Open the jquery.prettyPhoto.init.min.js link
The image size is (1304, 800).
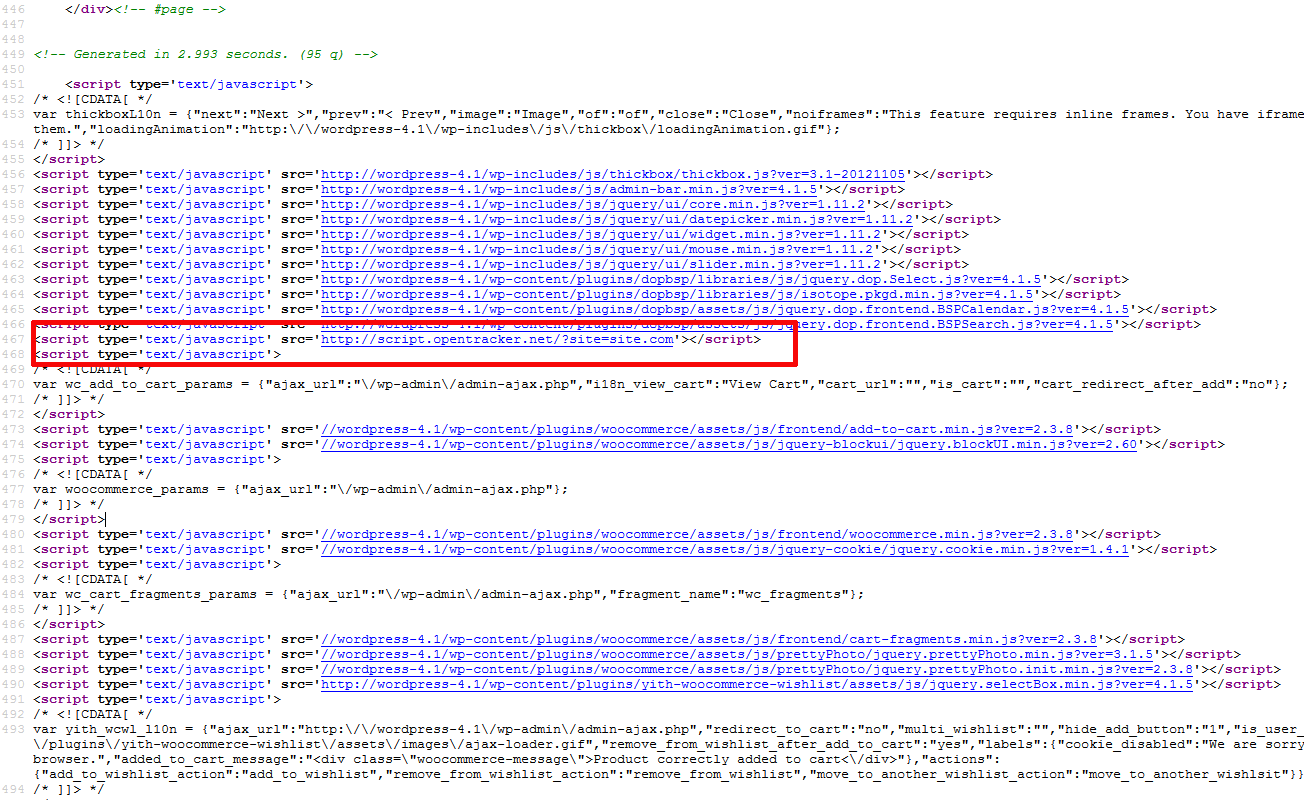click(x=757, y=669)
